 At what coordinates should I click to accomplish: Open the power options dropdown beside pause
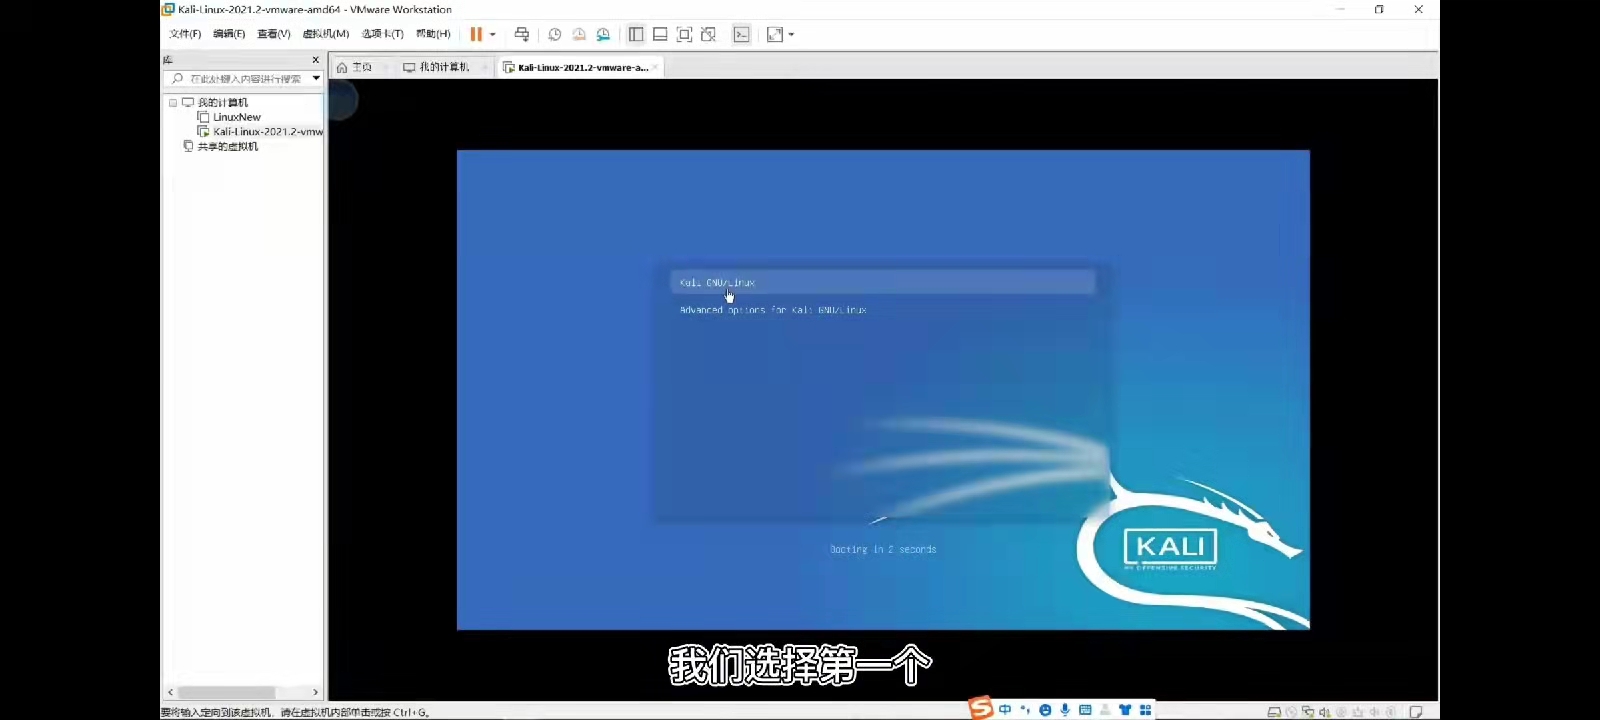point(492,34)
